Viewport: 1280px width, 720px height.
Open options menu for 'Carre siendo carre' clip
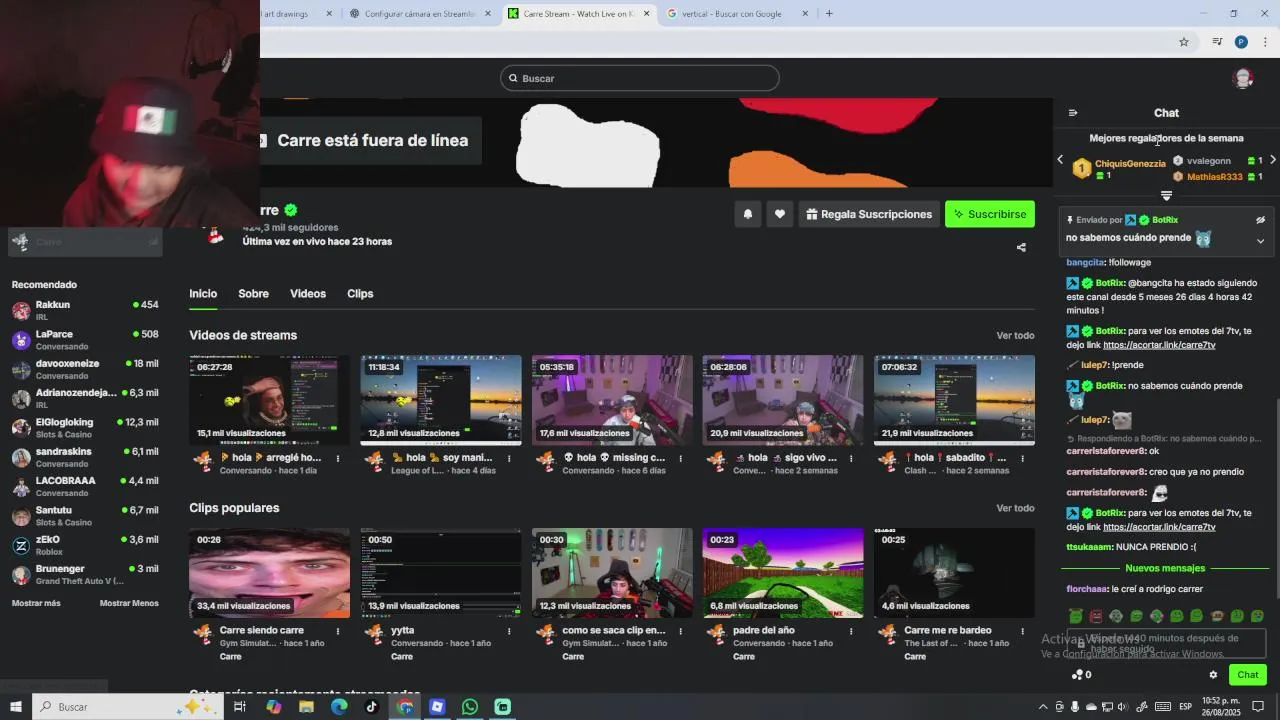pyautogui.click(x=338, y=632)
